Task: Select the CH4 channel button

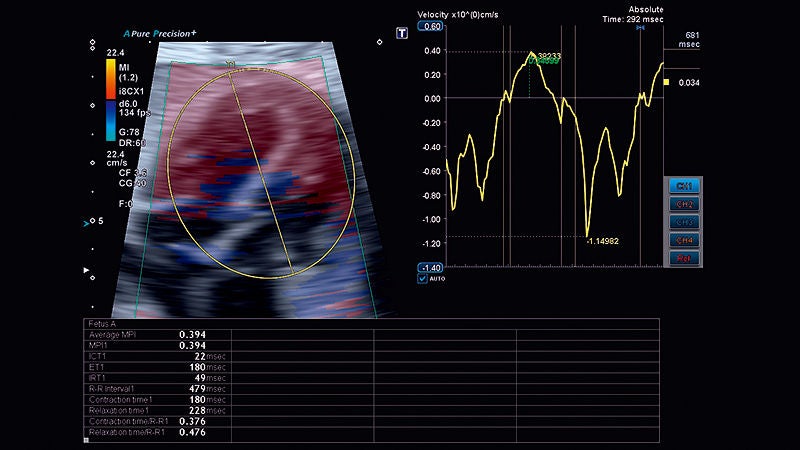Action: click(684, 240)
